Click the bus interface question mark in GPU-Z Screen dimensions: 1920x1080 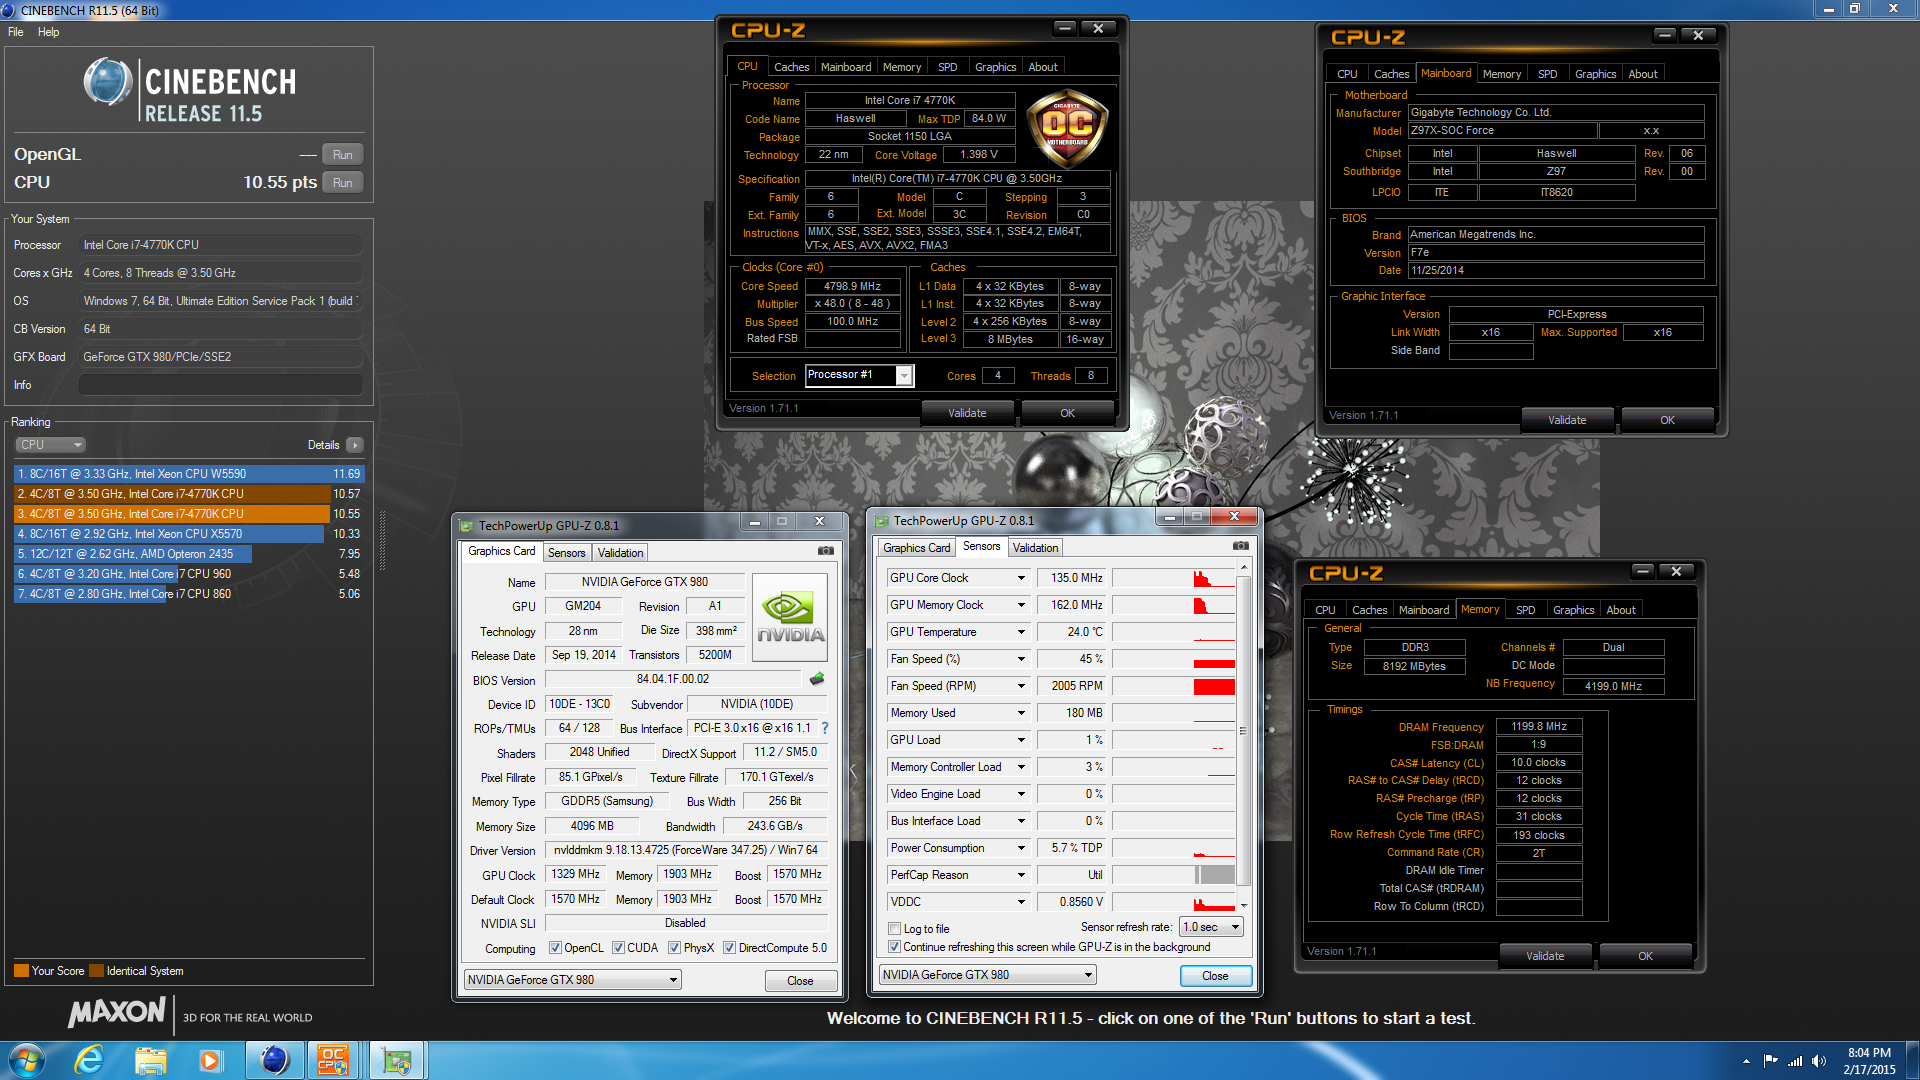tap(825, 728)
